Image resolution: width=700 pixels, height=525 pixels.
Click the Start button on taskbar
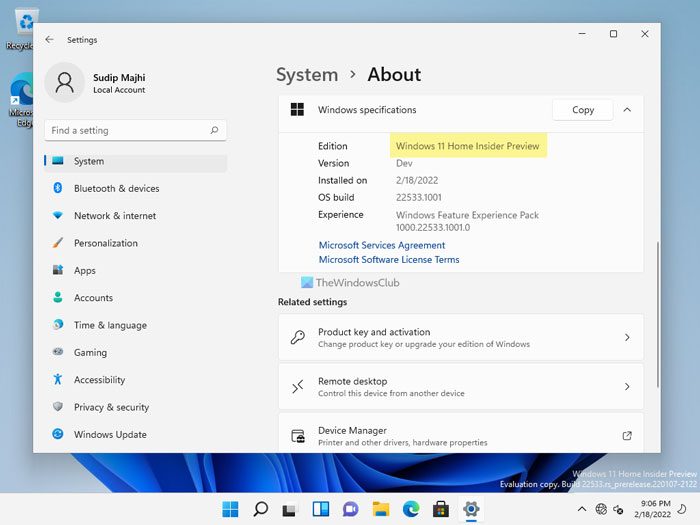pos(231,509)
